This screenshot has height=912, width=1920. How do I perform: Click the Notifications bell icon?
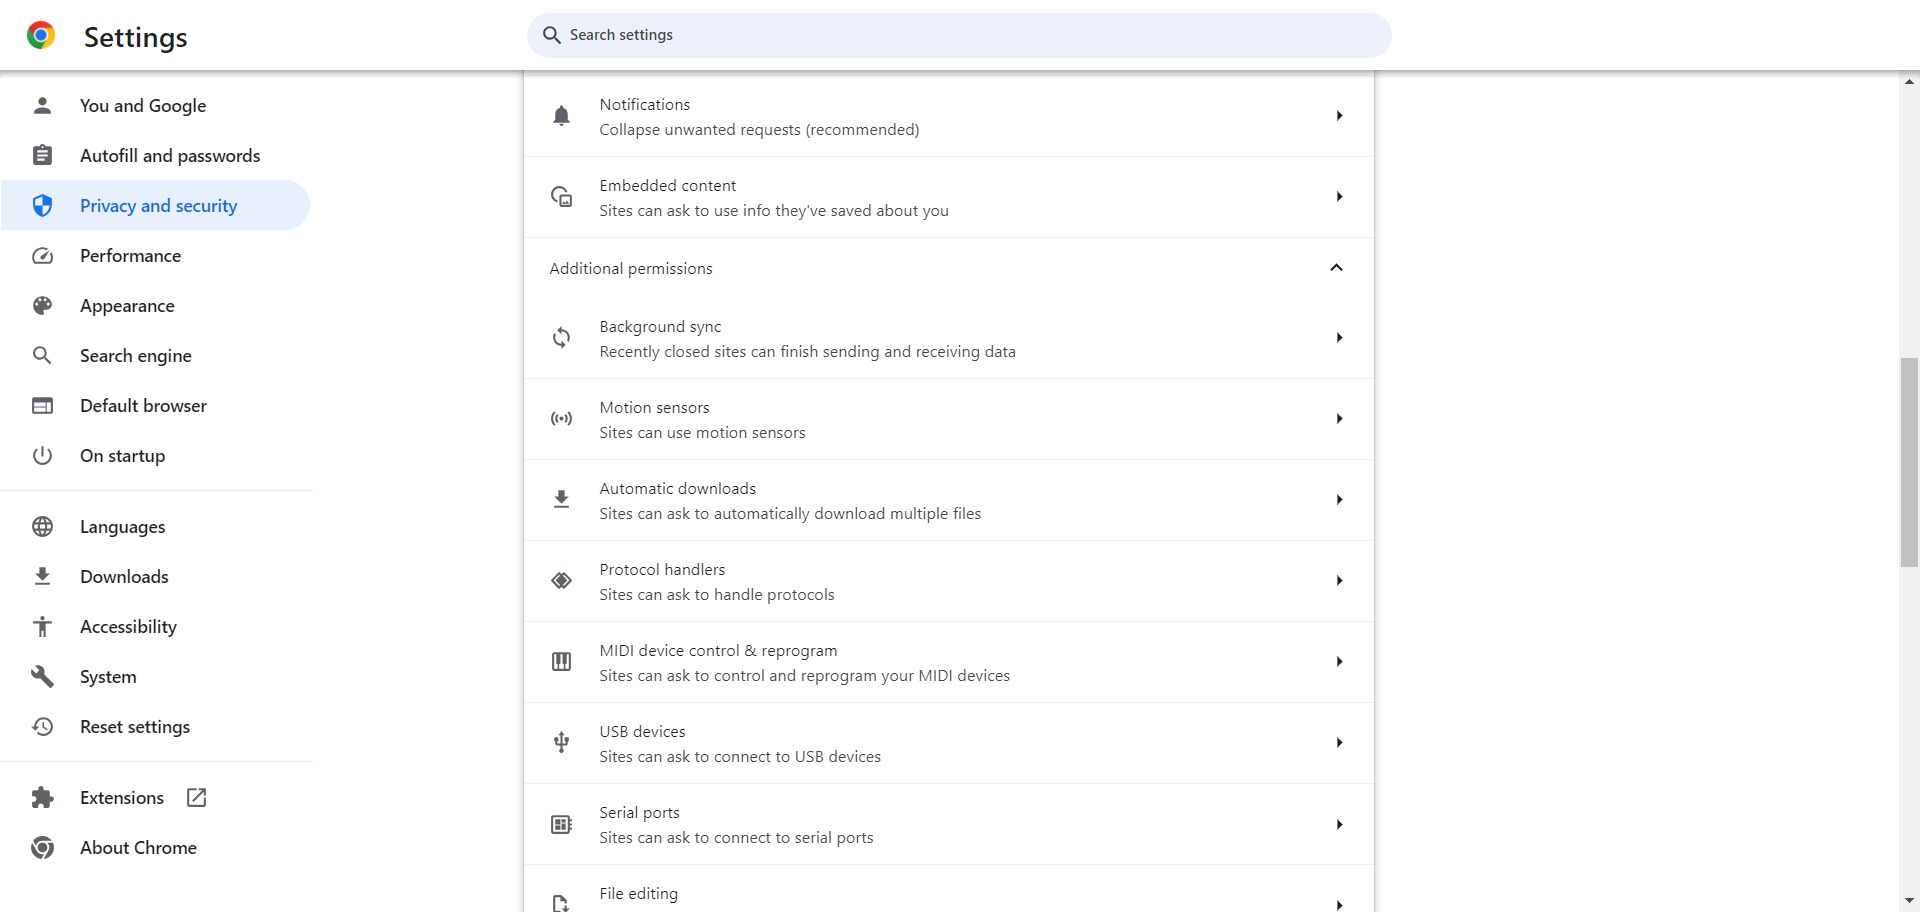561,116
